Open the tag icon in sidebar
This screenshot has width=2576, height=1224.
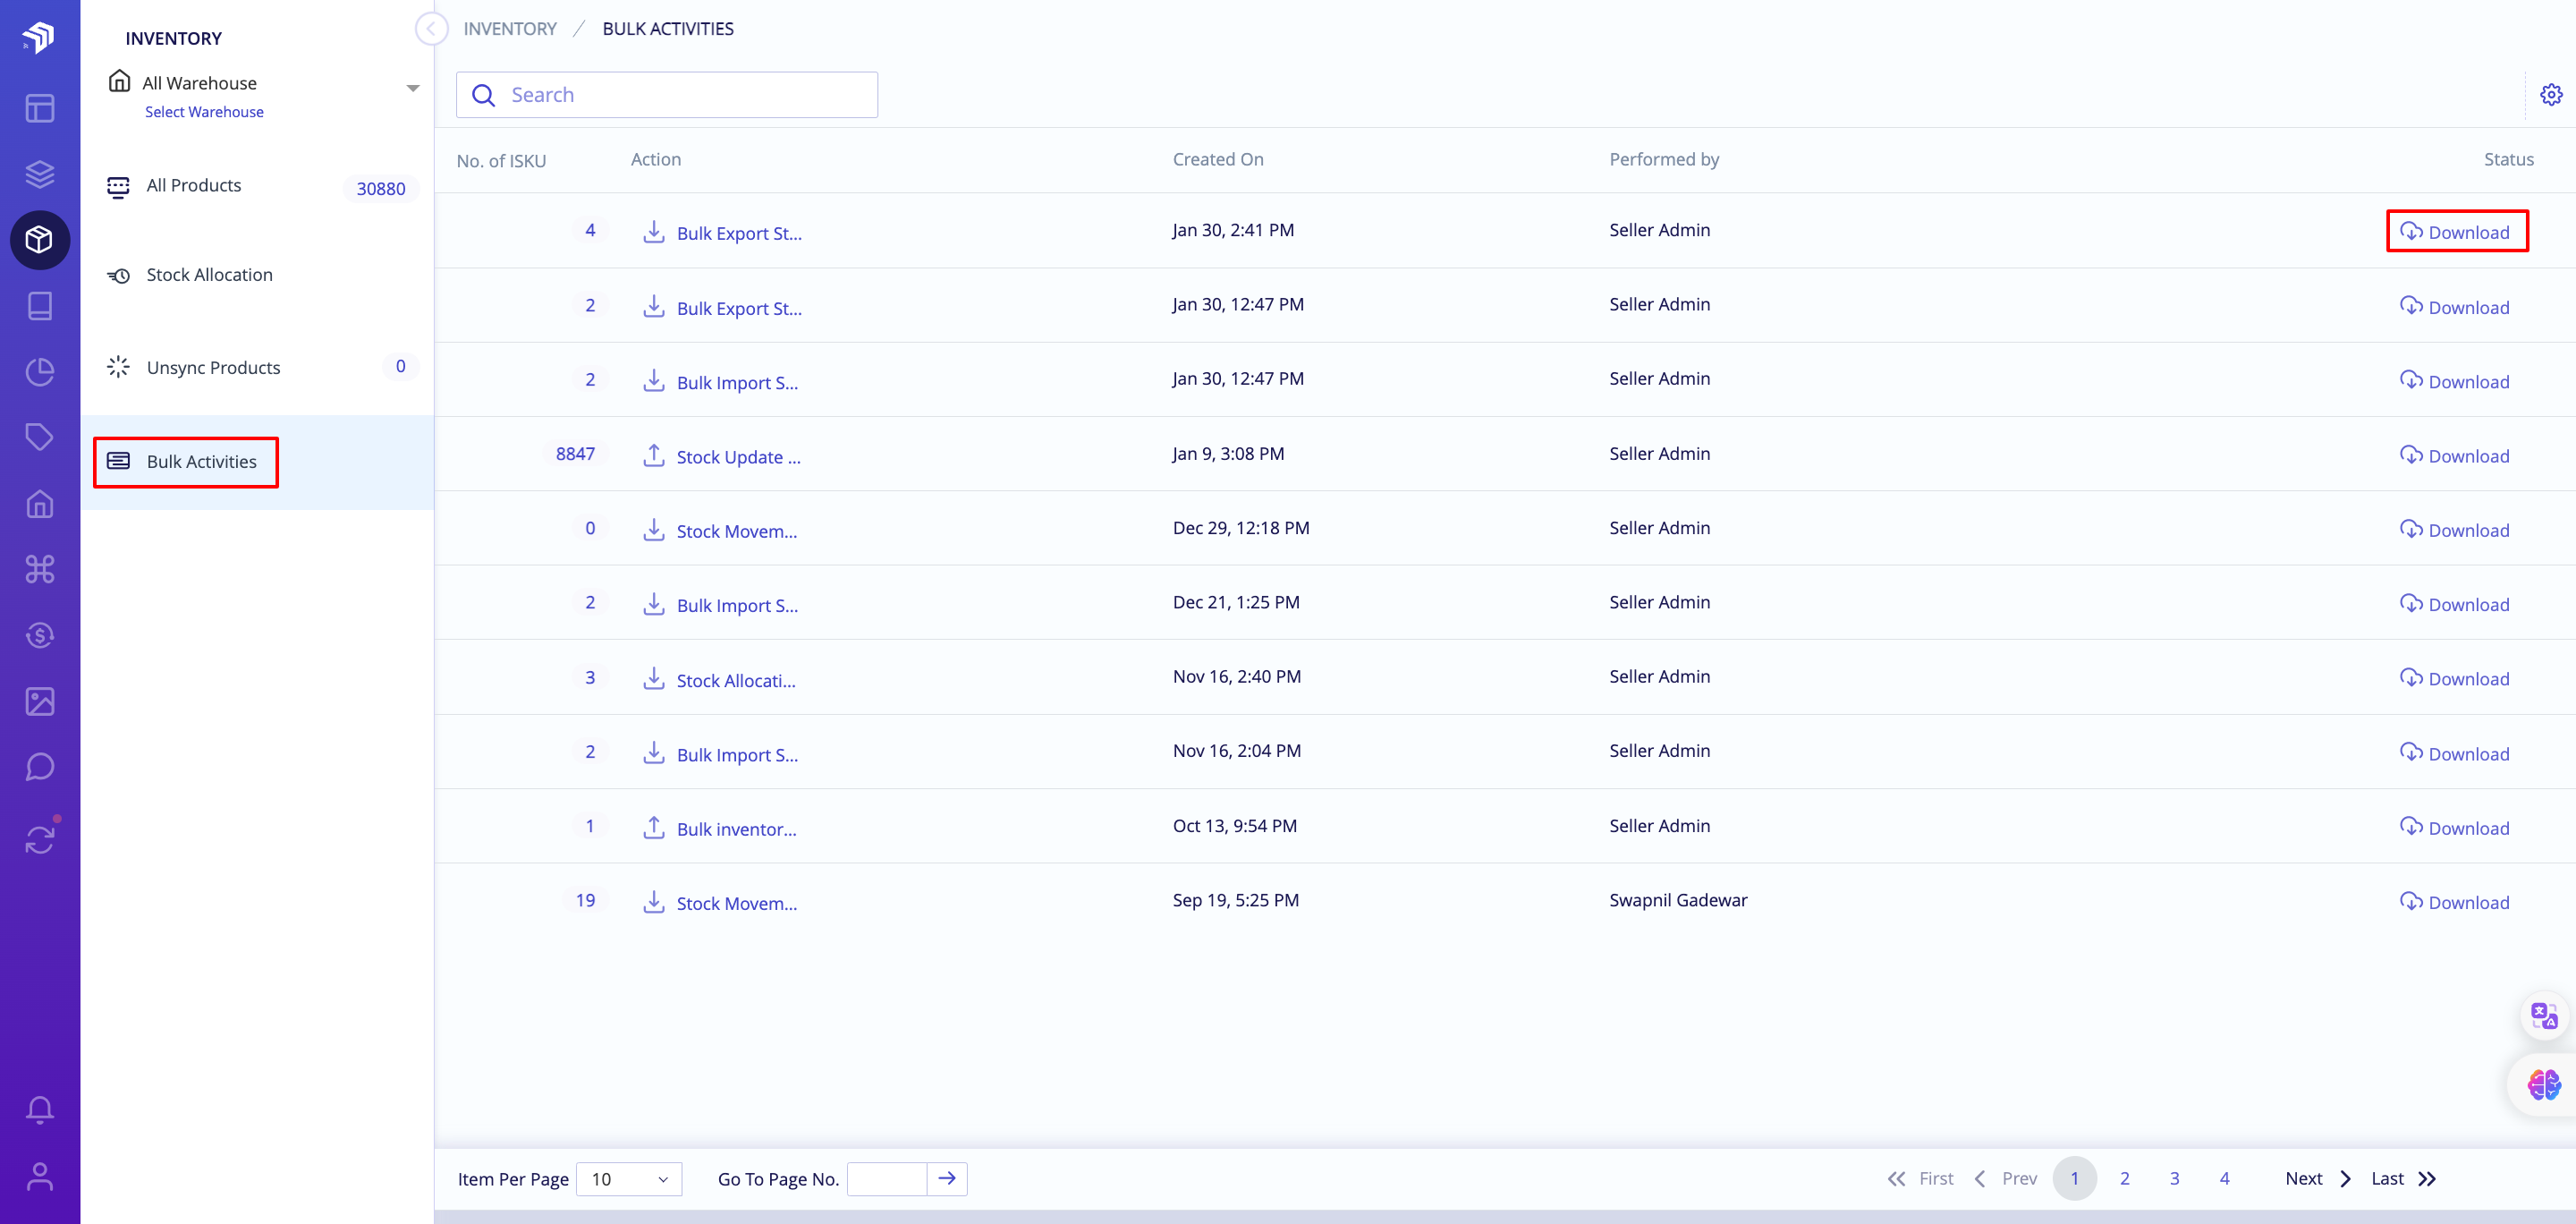tap(40, 437)
